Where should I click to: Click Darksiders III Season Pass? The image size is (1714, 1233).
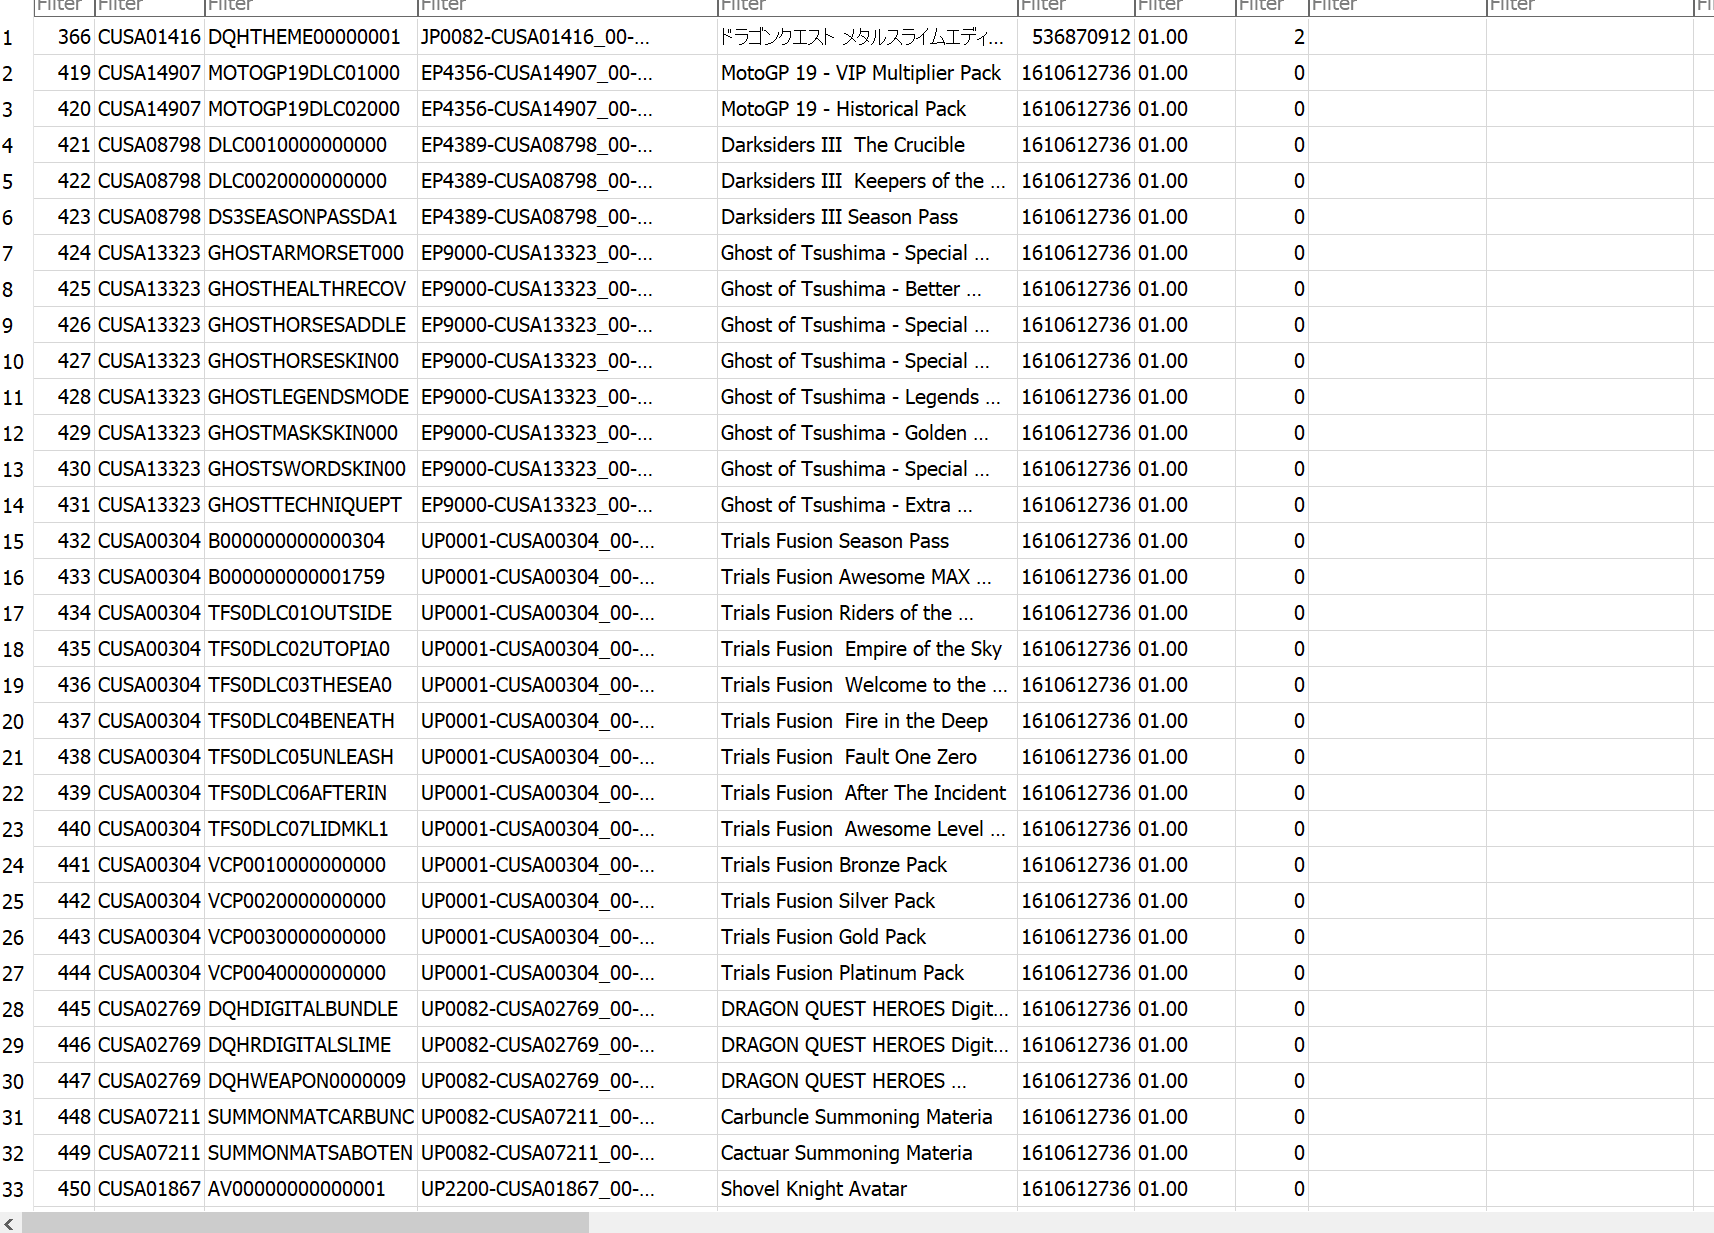point(867,217)
